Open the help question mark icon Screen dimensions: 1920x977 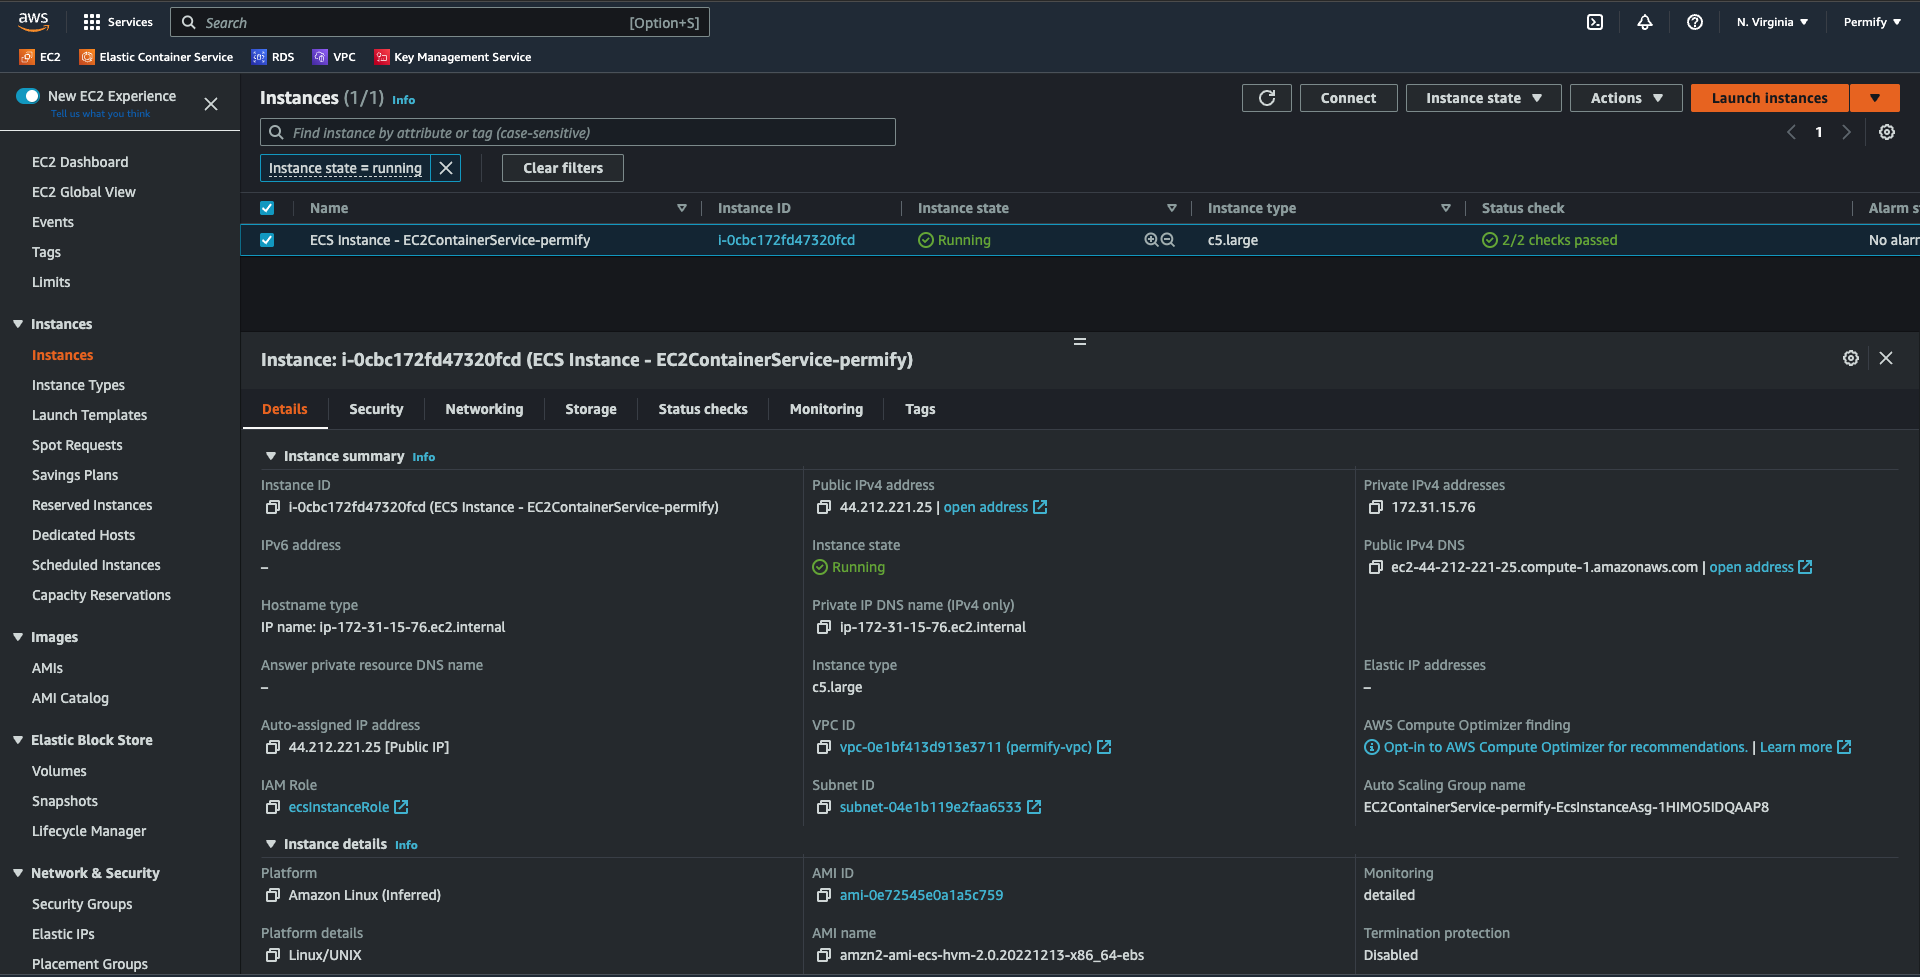click(1695, 22)
